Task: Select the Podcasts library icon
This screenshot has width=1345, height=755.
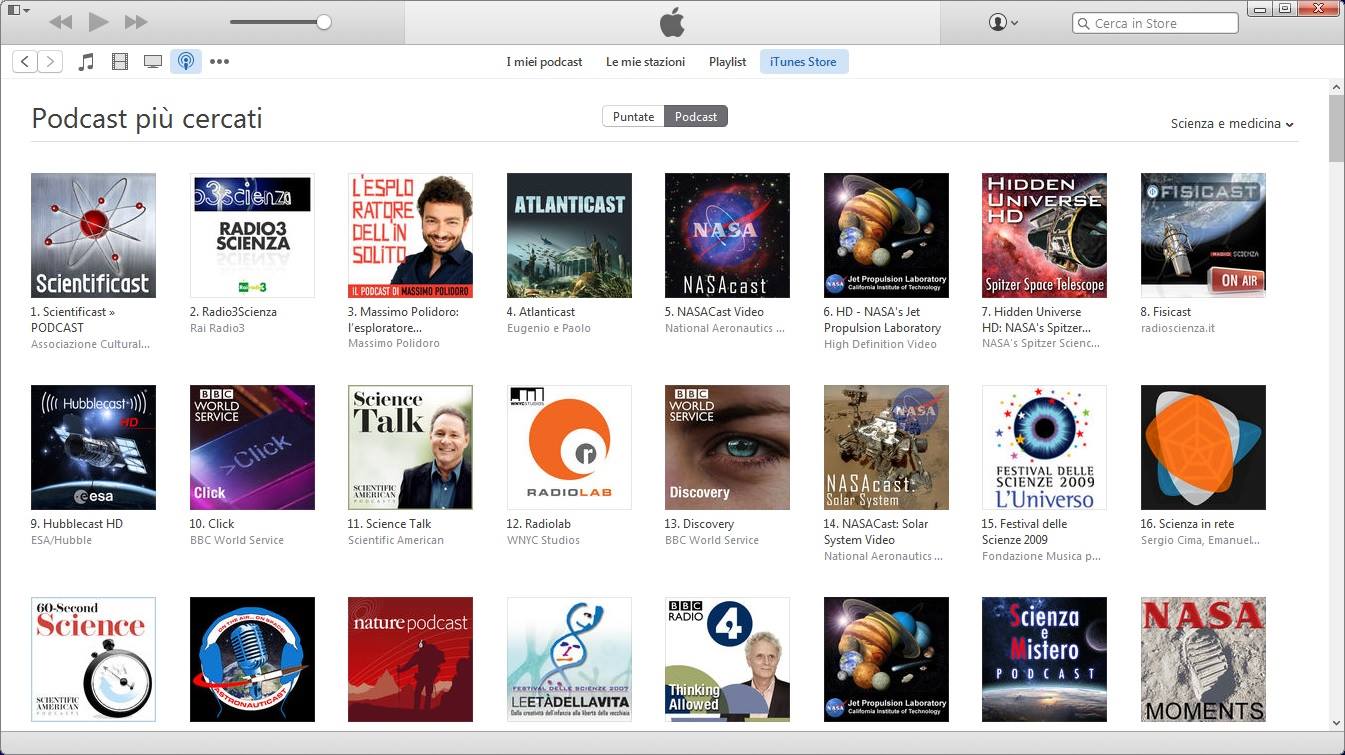Action: (x=186, y=62)
